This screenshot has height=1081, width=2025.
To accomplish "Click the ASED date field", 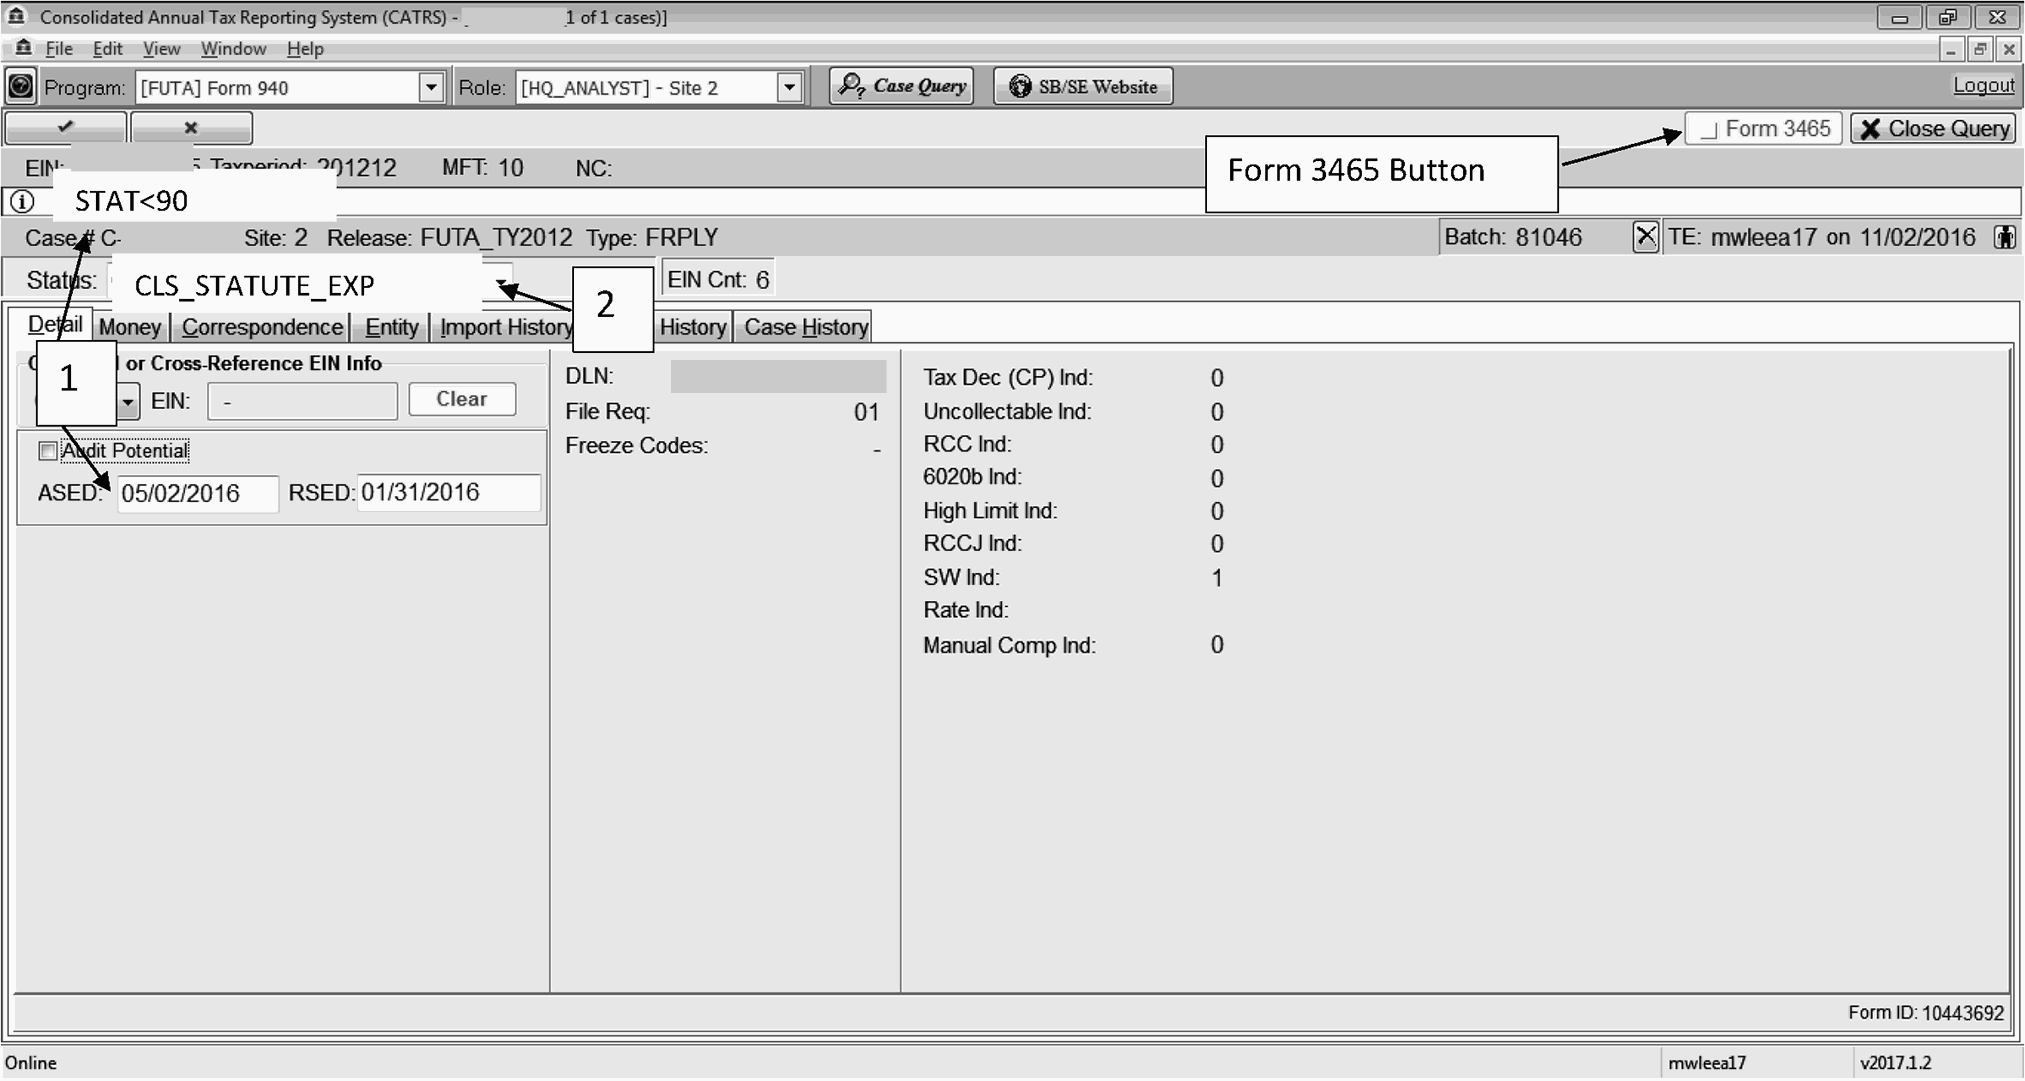I will [197, 493].
